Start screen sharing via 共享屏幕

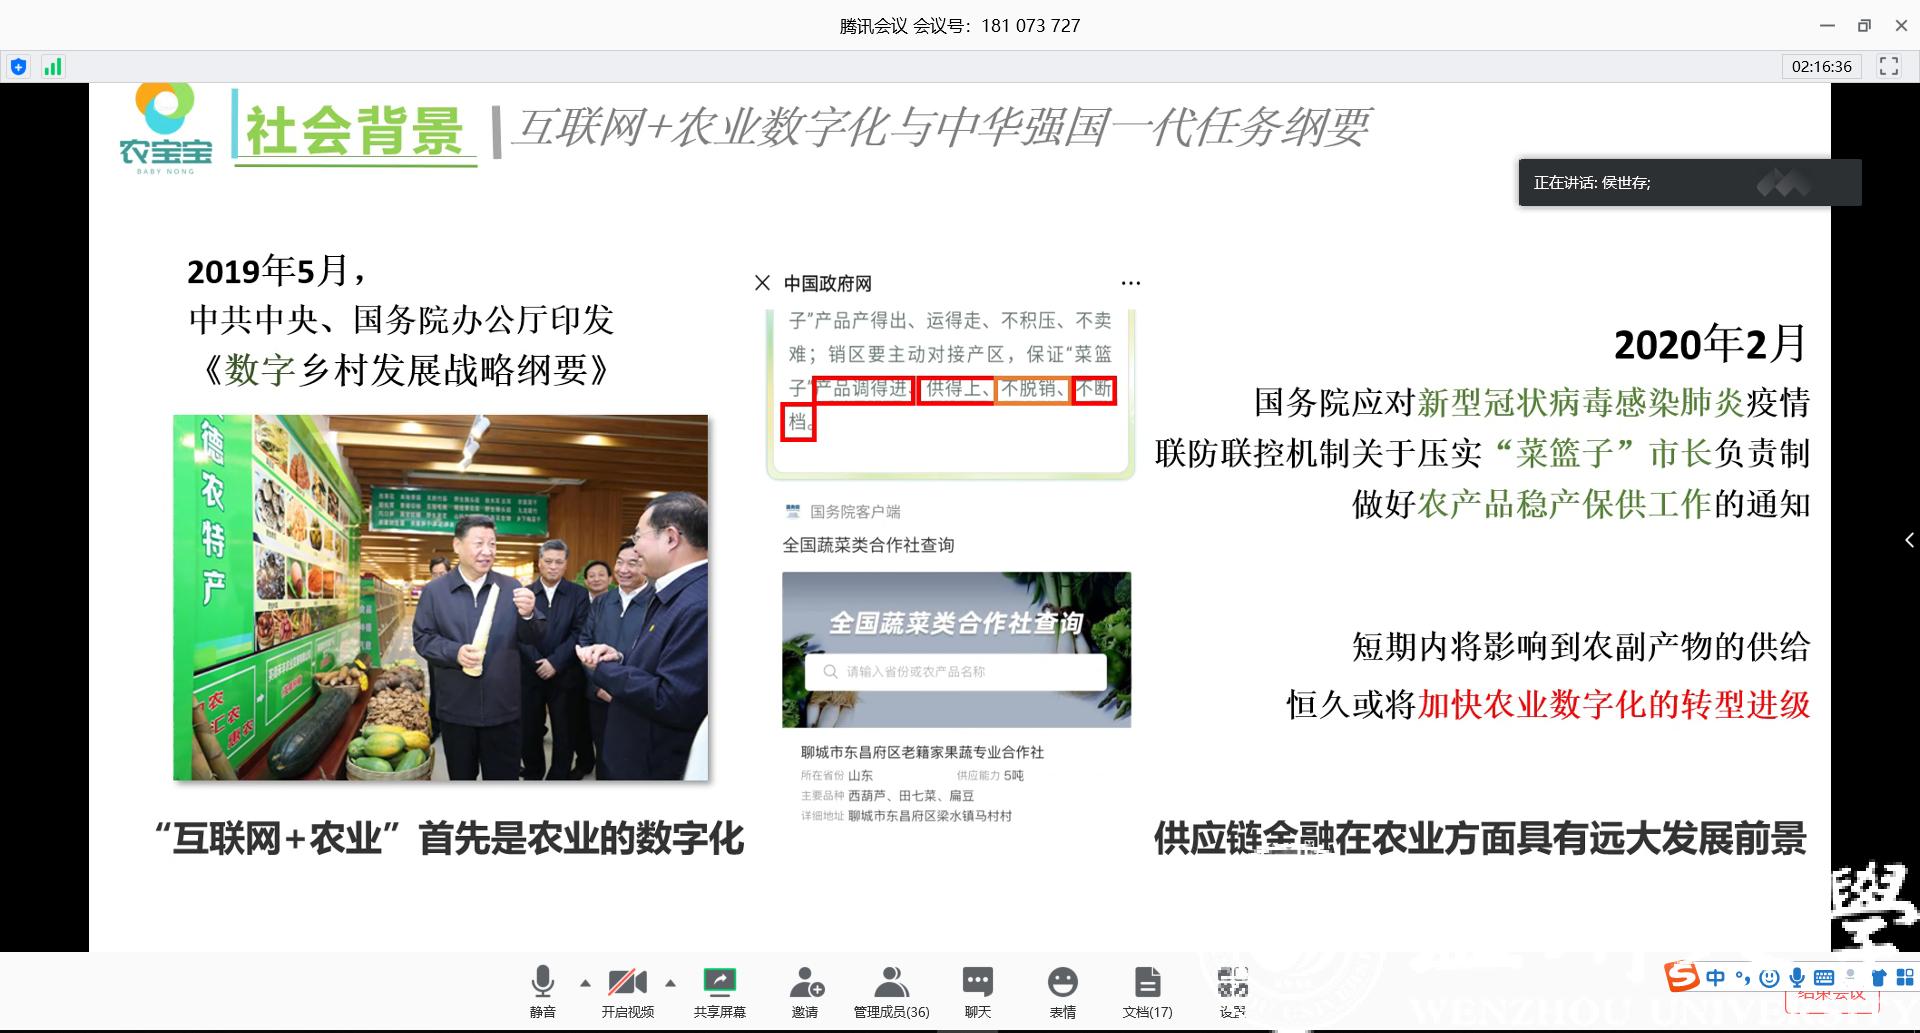pyautogui.click(x=719, y=990)
